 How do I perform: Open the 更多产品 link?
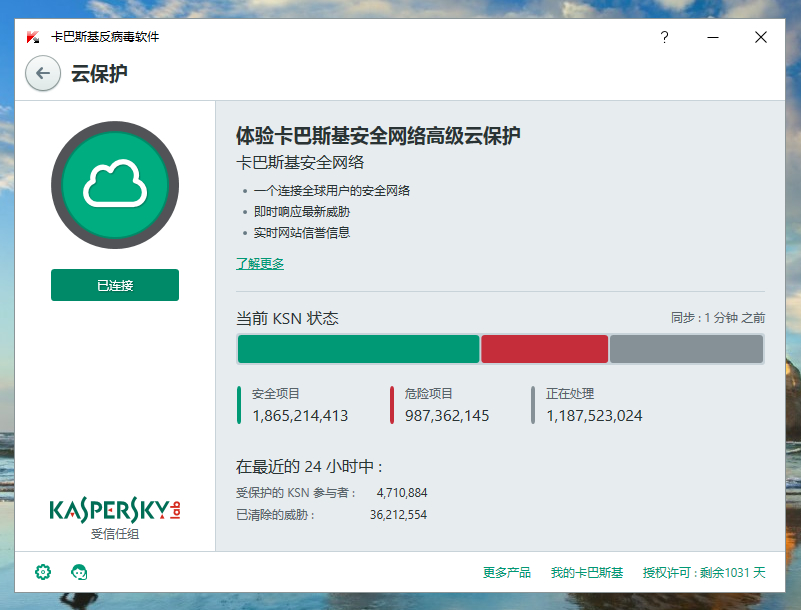(507, 573)
